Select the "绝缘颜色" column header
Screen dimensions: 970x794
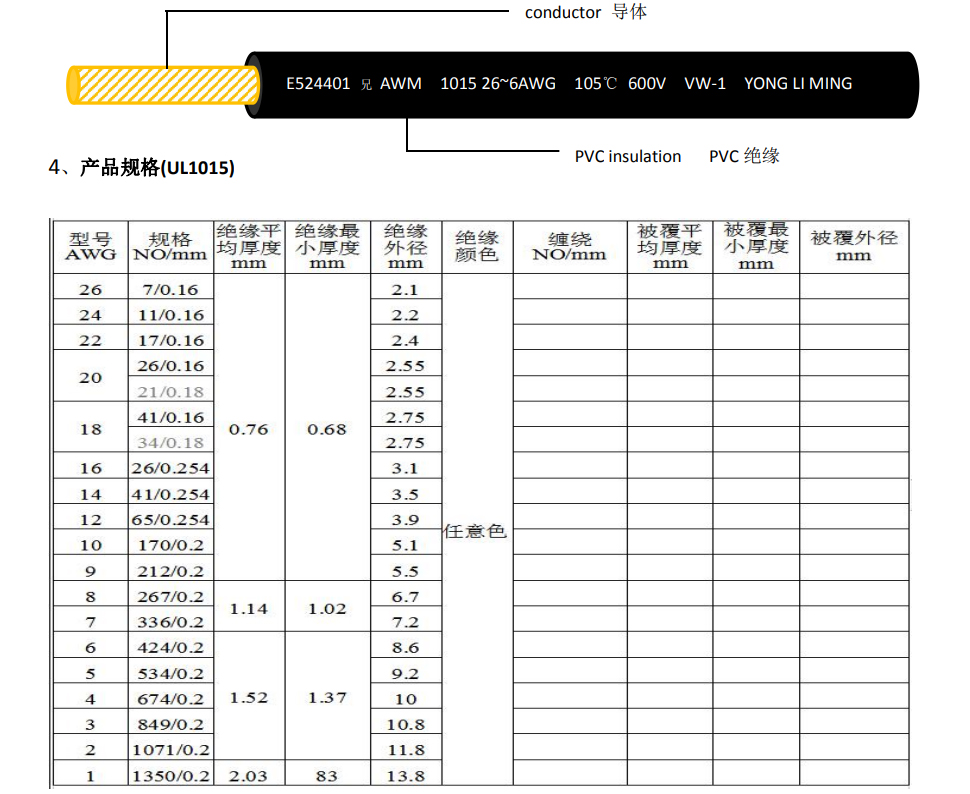pos(476,247)
